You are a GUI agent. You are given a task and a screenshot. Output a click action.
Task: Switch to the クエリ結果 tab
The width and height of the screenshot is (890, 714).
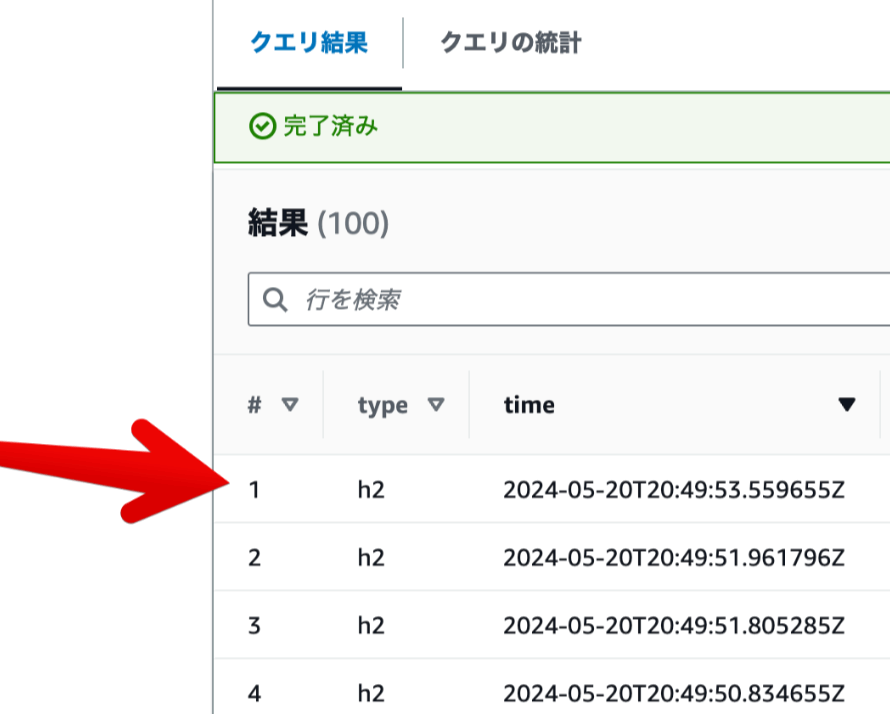(309, 43)
